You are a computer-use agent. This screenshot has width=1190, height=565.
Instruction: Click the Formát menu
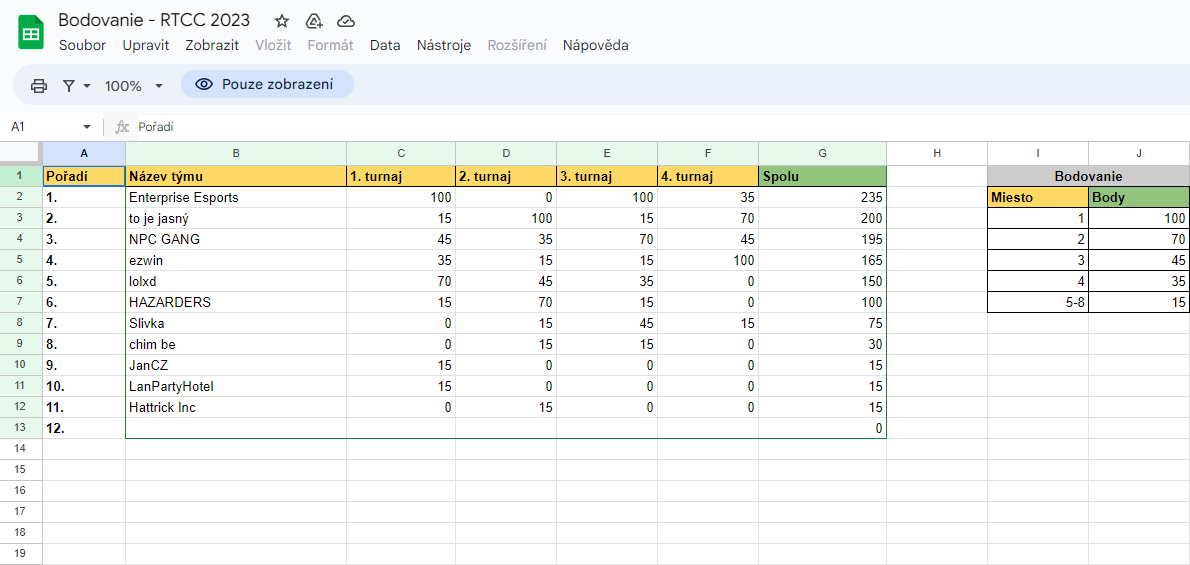330,45
